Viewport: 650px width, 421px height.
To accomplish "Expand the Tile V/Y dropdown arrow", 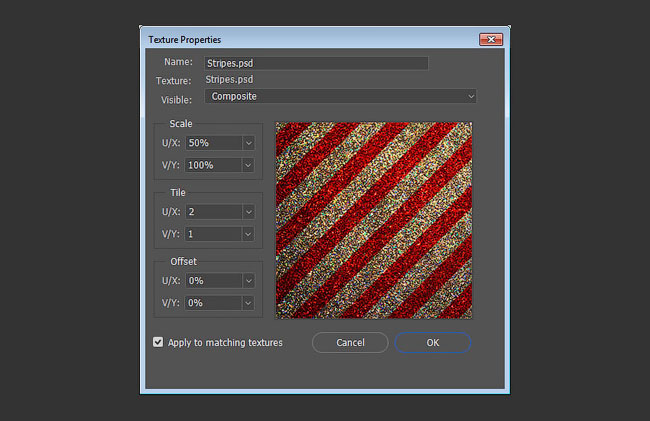I will pyautogui.click(x=247, y=234).
